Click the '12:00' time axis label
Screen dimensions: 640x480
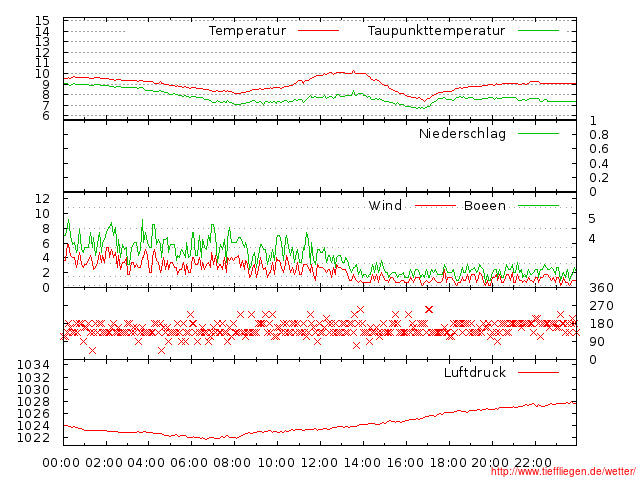coord(319,463)
